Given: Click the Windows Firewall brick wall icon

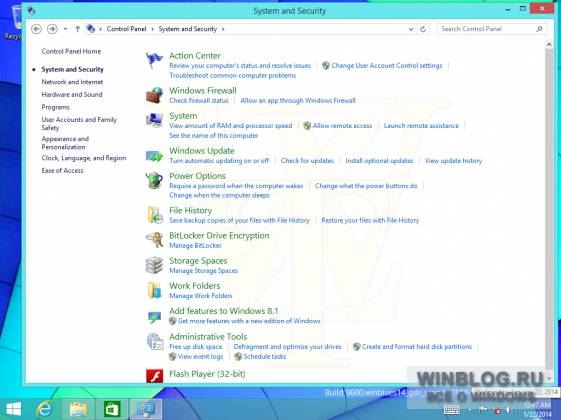Looking at the screenshot, I should tap(154, 95).
